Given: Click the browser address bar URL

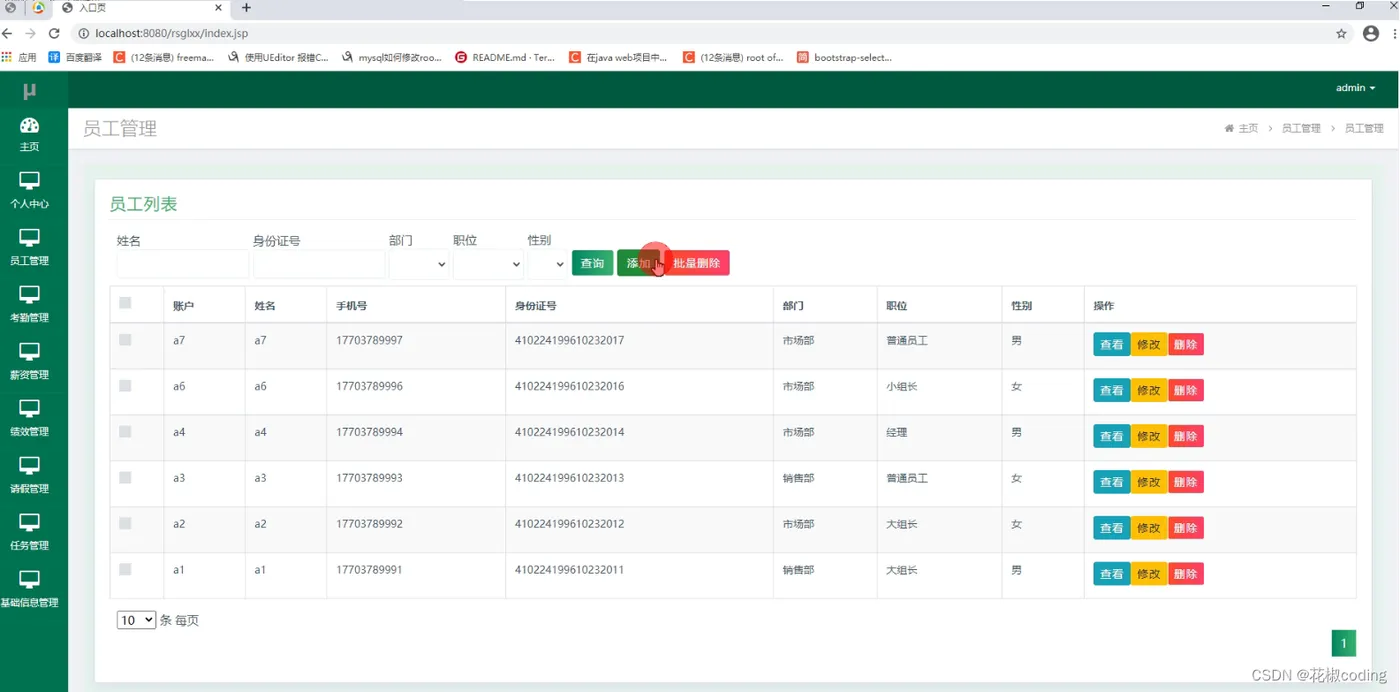Looking at the screenshot, I should tap(171, 33).
